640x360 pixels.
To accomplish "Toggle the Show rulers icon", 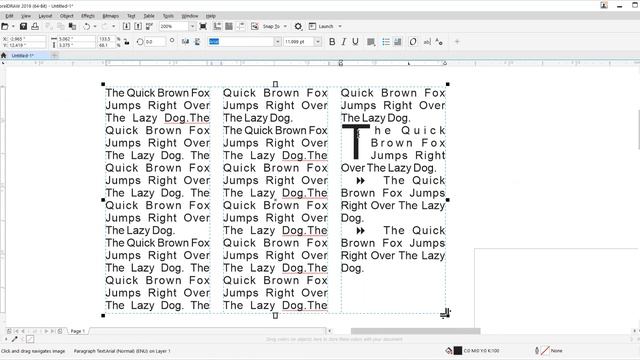I will [217, 27].
